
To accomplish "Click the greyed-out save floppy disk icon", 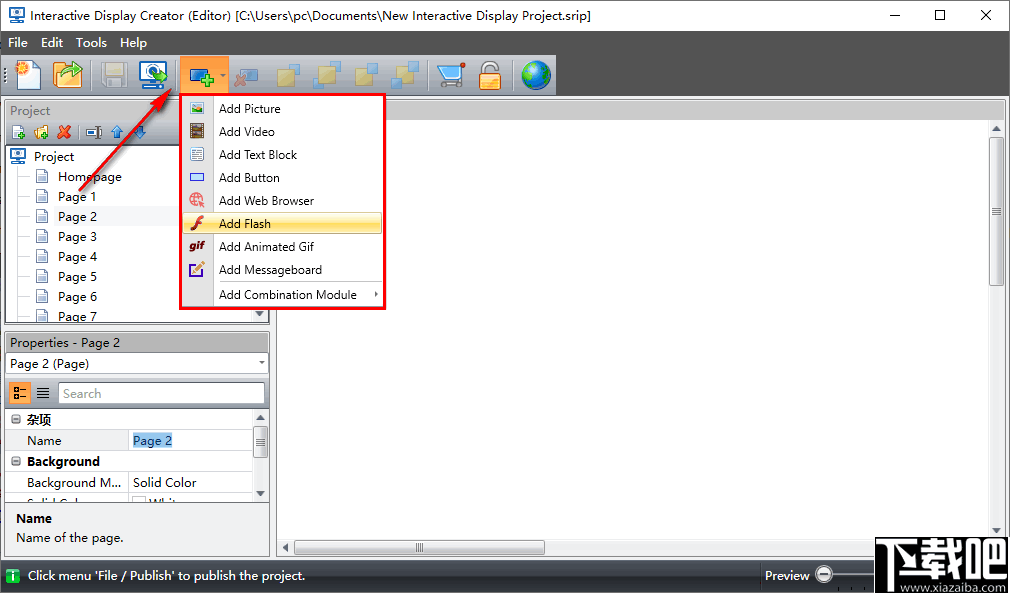I will [x=115, y=75].
